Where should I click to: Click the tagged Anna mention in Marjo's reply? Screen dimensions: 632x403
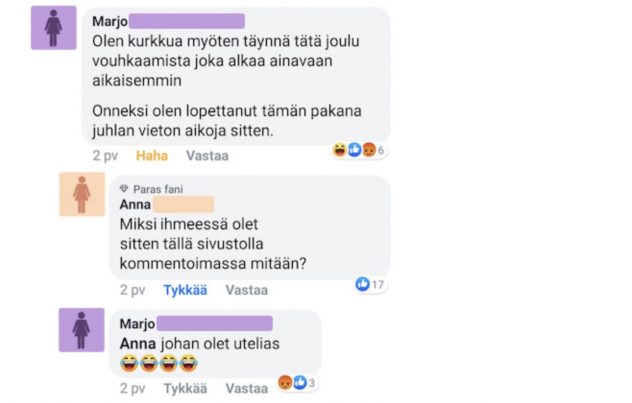(x=138, y=344)
